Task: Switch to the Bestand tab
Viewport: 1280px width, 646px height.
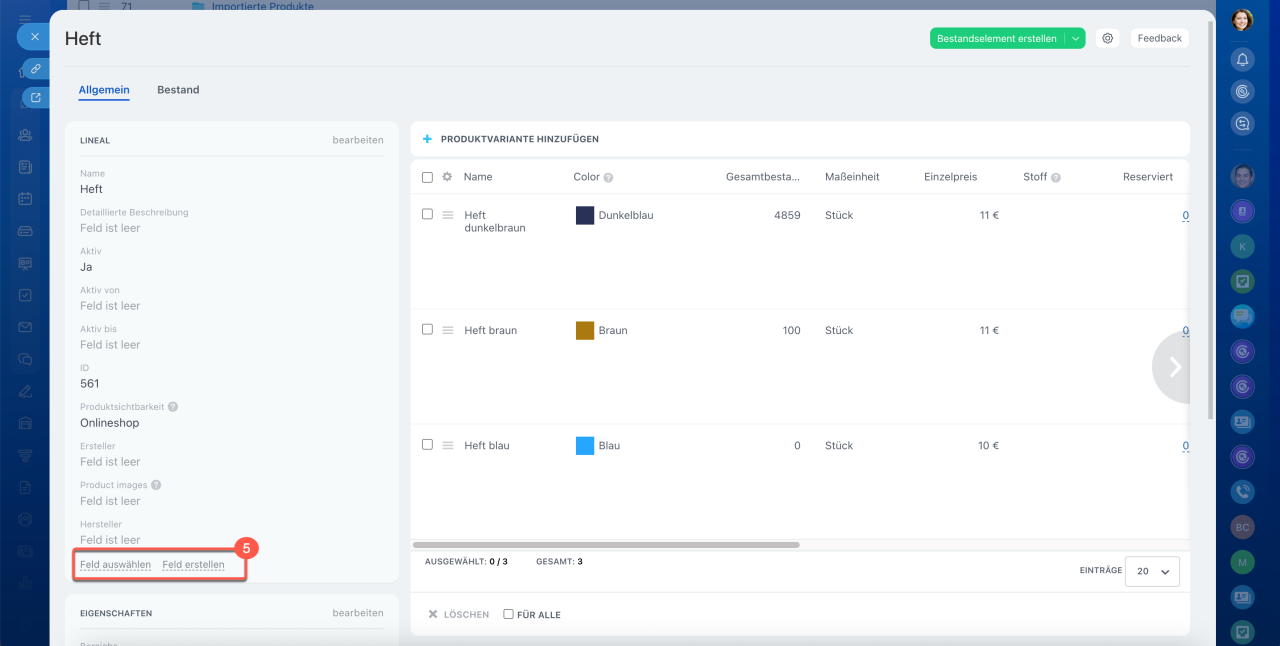Action: (x=178, y=90)
